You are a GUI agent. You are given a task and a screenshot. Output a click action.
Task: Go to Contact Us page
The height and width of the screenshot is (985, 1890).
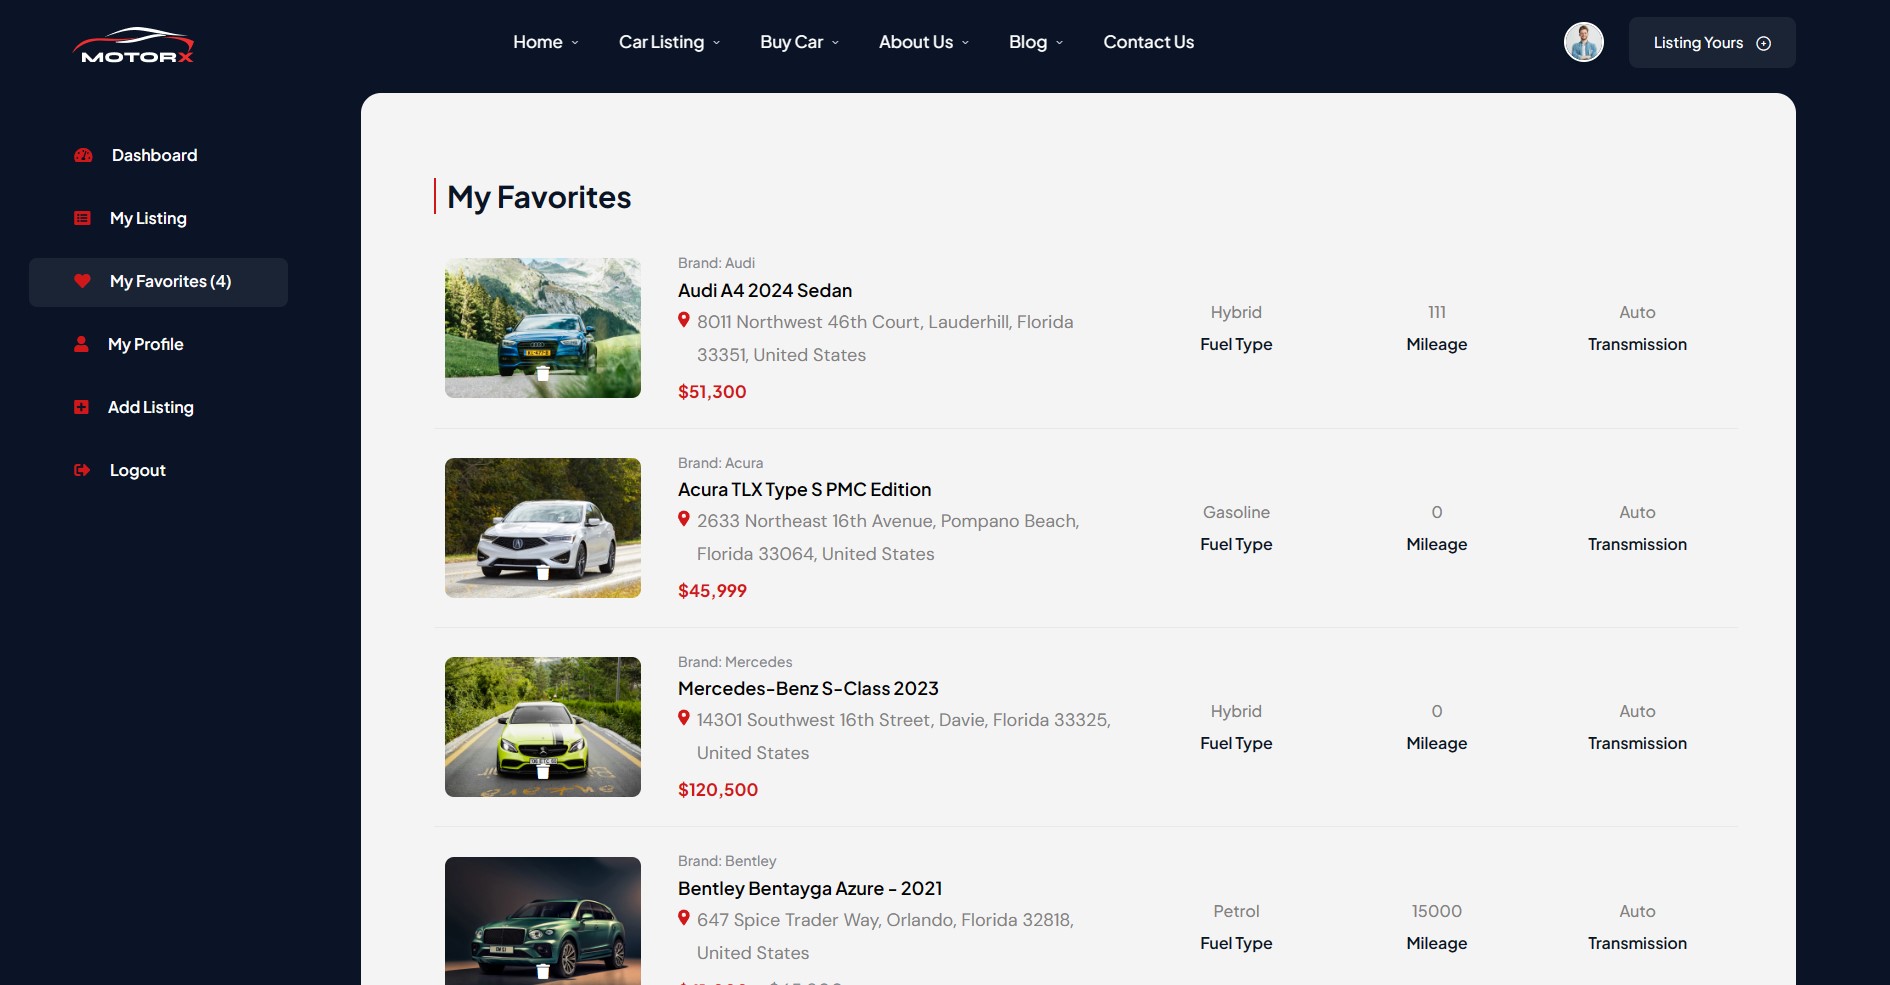1148,42
